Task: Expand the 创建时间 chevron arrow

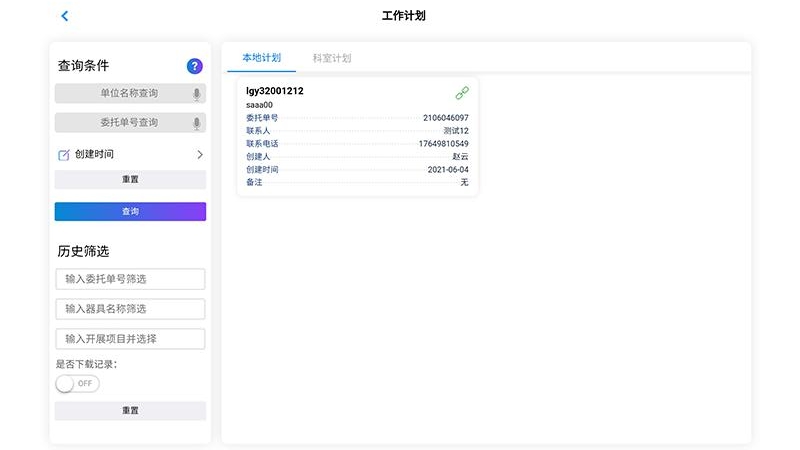Action: click(200, 155)
